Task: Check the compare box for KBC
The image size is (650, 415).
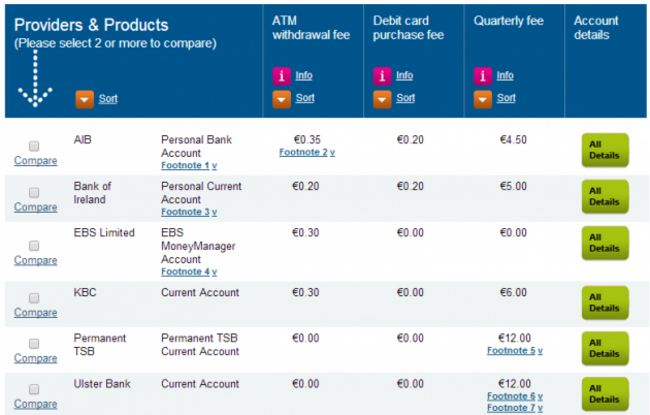Action: [x=34, y=298]
